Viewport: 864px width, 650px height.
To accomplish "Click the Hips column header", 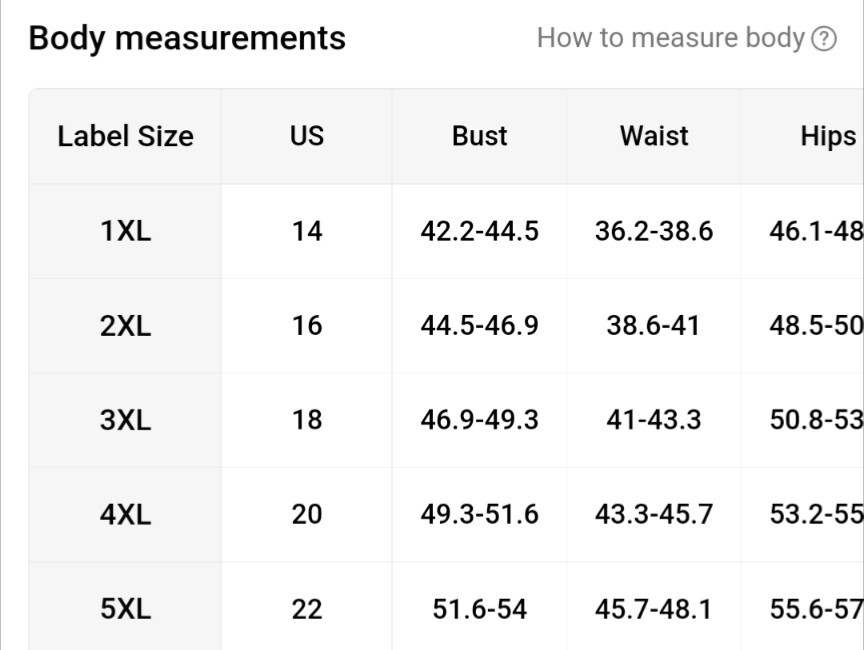I will tap(828, 136).
